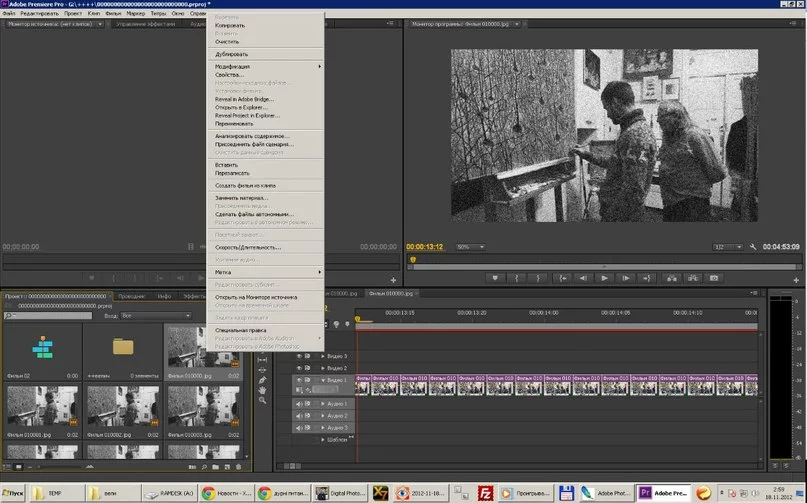
Task: Expand the Видео 2 track
Action: tap(323, 368)
